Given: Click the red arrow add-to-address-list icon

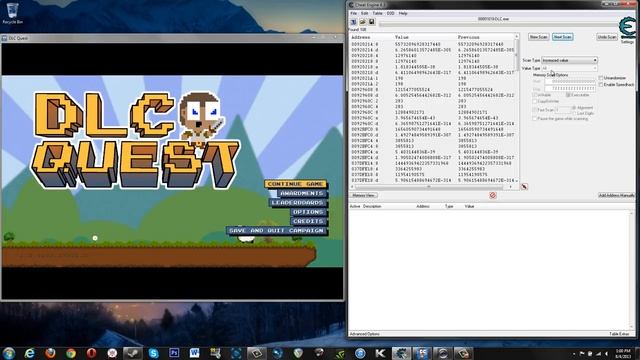Looking at the screenshot, I should [524, 187].
